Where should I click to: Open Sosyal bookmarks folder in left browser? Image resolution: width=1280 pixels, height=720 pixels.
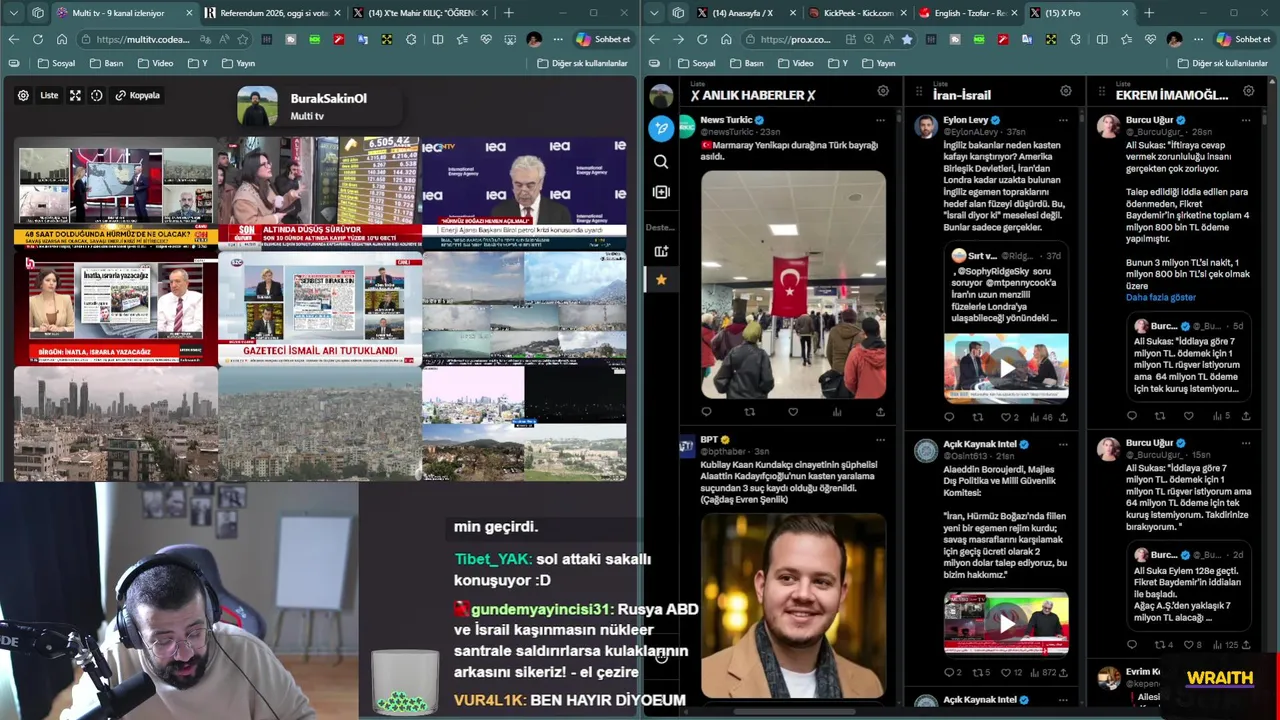click(56, 63)
